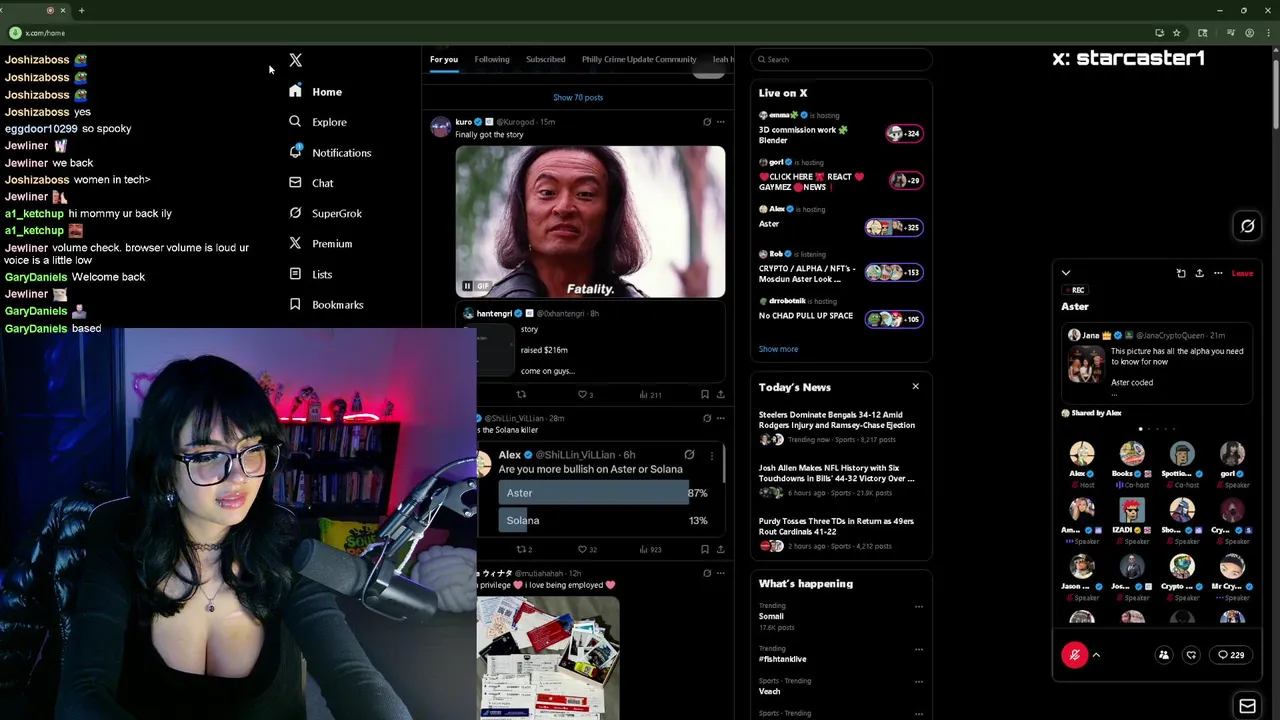1280x720 pixels.
Task: Open Jana's shared post in the space
Action: pos(1157,364)
